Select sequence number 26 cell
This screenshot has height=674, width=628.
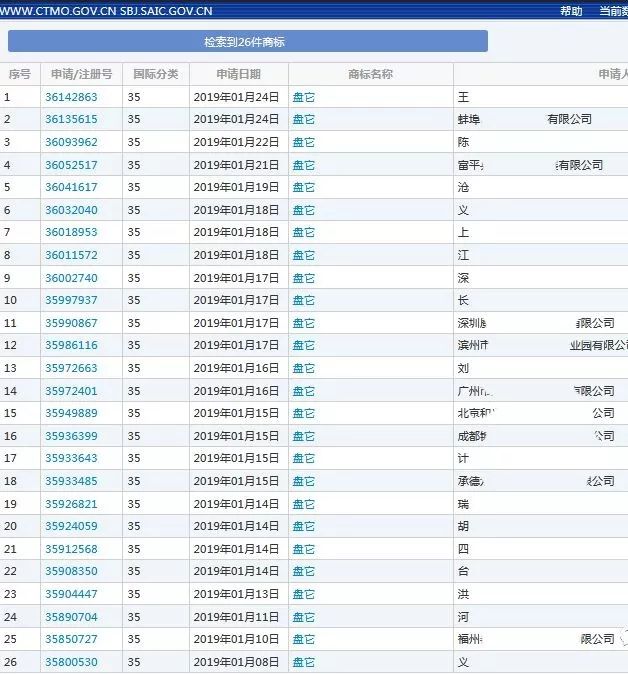(20, 662)
